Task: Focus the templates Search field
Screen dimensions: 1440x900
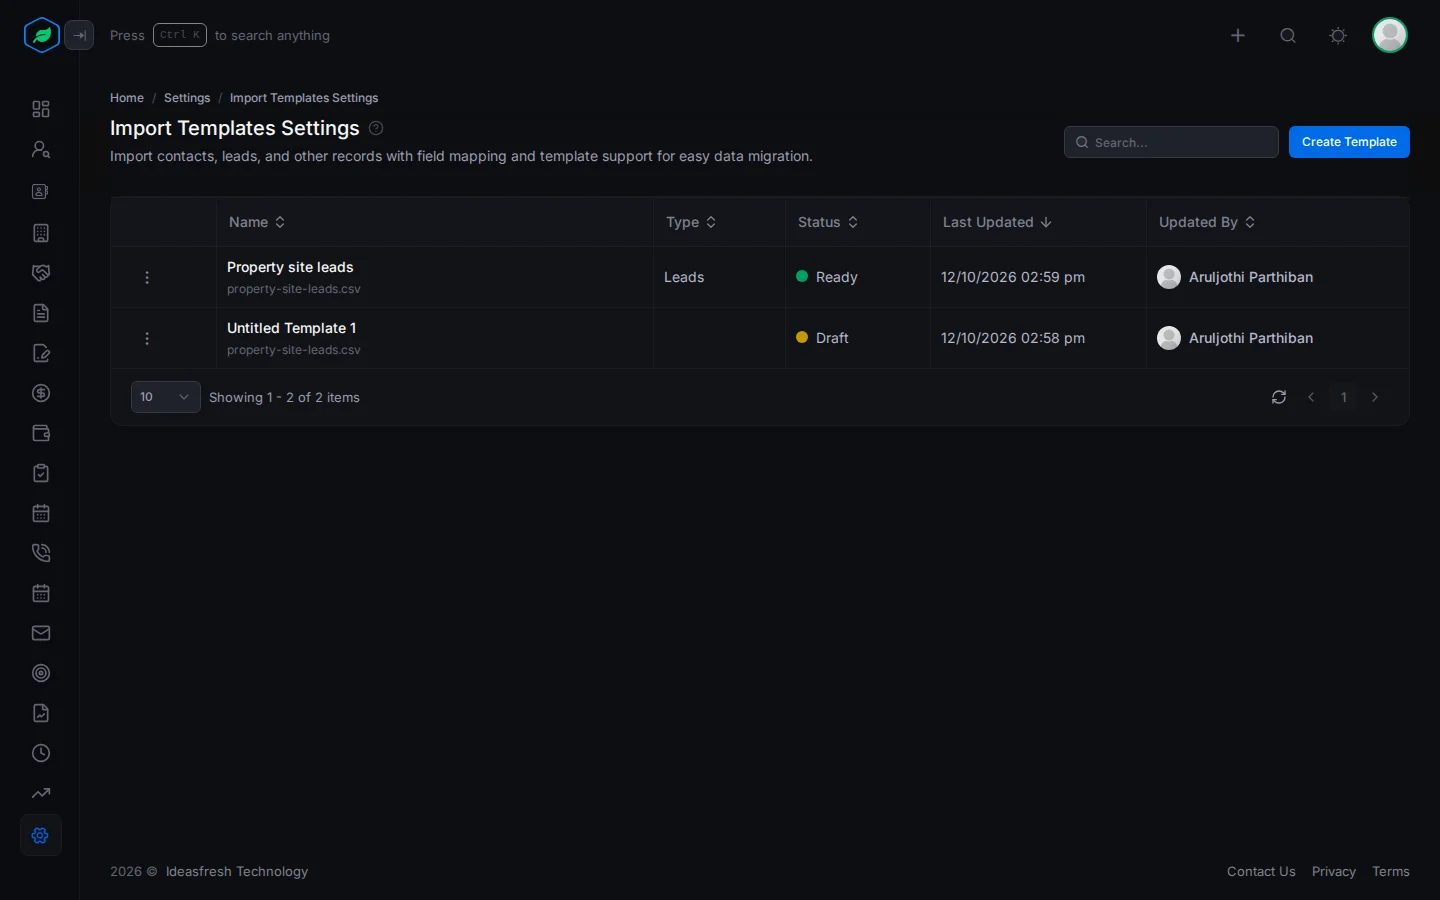Action: 1171,142
